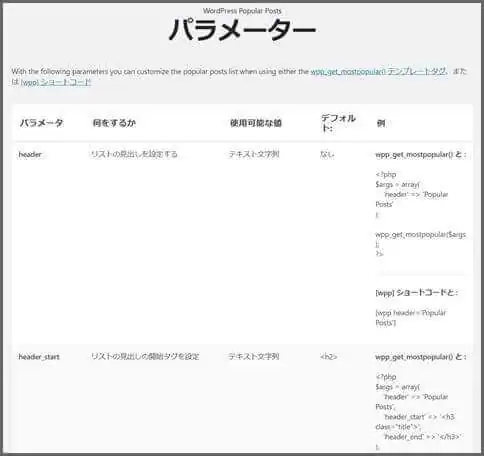Select テキスト文字列 in the header_start row
The width and height of the screenshot is (484, 456).
click(x=254, y=356)
